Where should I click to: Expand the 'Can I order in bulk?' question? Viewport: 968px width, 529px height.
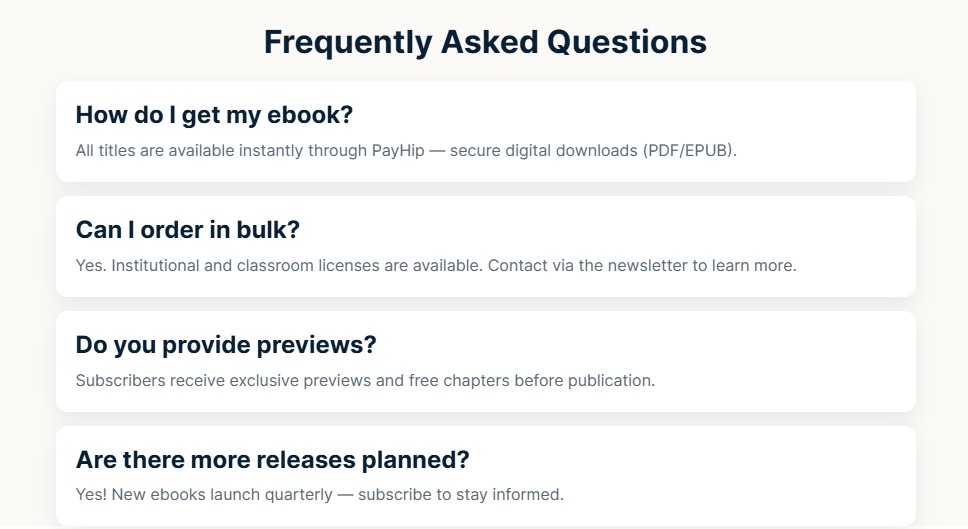pos(188,230)
